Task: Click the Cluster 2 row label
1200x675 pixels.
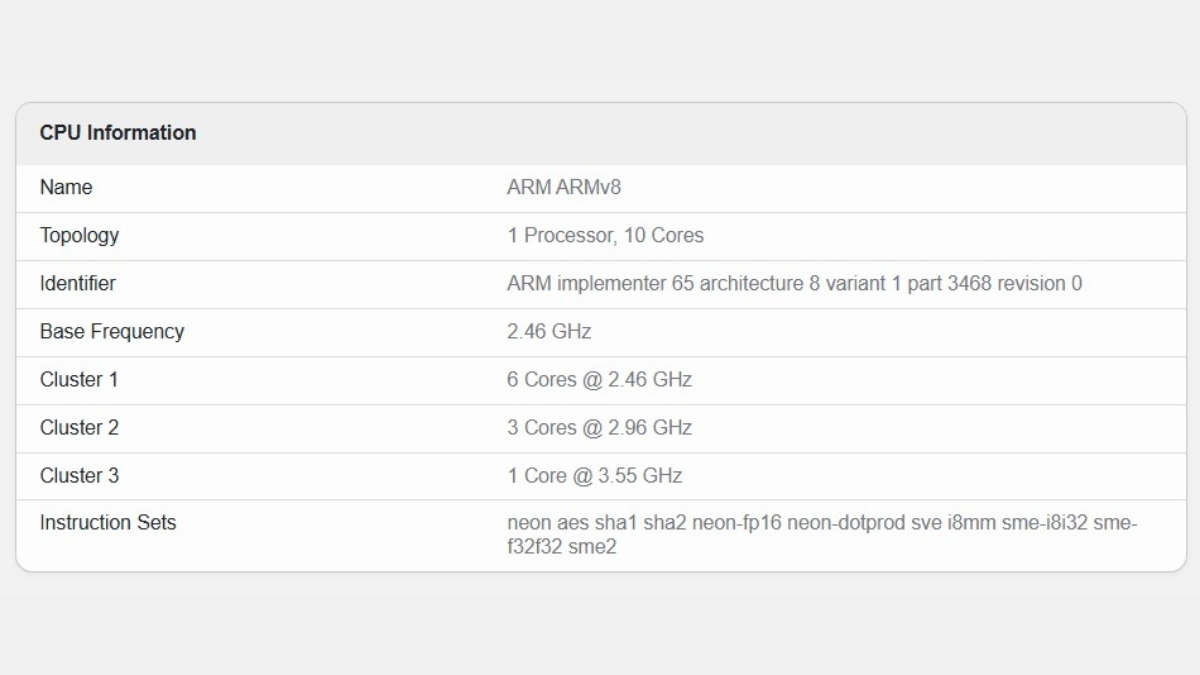Action: pos(79,427)
